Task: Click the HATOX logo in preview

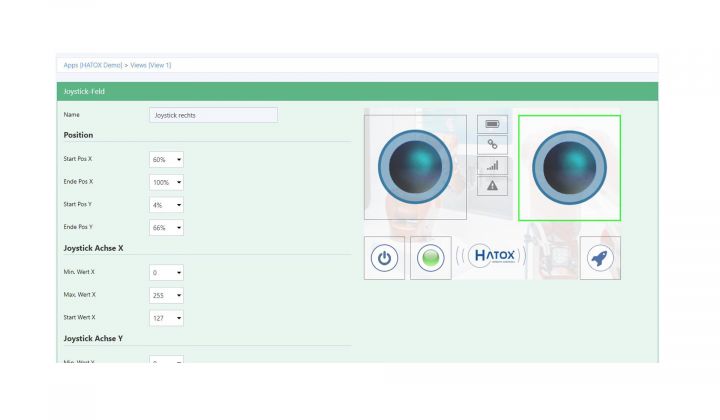Action: (492, 256)
